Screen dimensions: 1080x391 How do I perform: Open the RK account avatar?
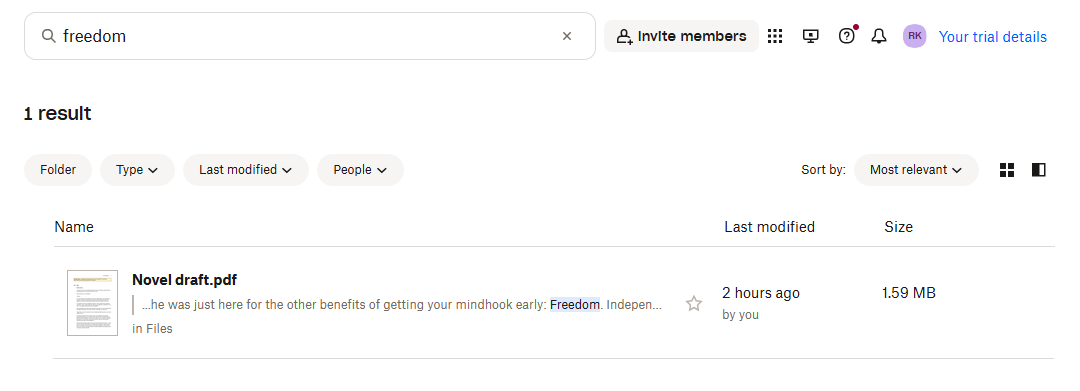click(915, 36)
